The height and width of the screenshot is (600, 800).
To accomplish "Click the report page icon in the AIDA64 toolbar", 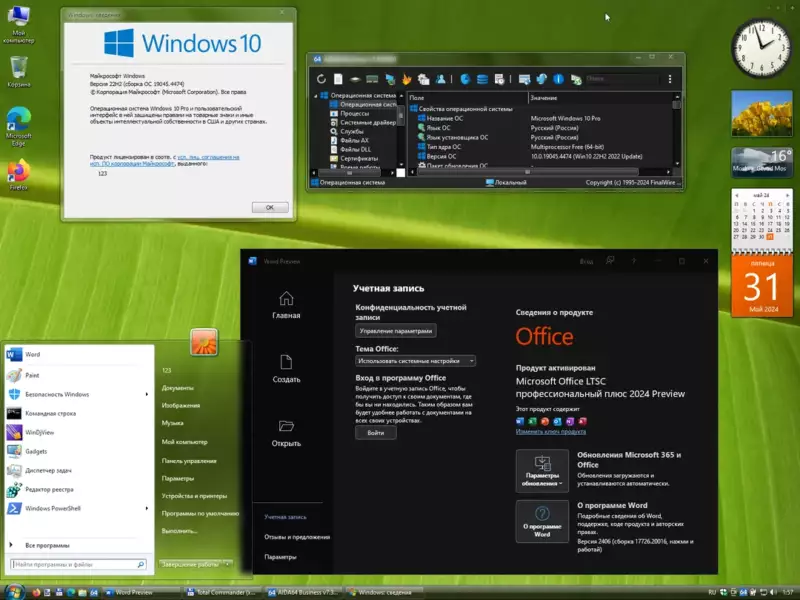I will pos(338,79).
